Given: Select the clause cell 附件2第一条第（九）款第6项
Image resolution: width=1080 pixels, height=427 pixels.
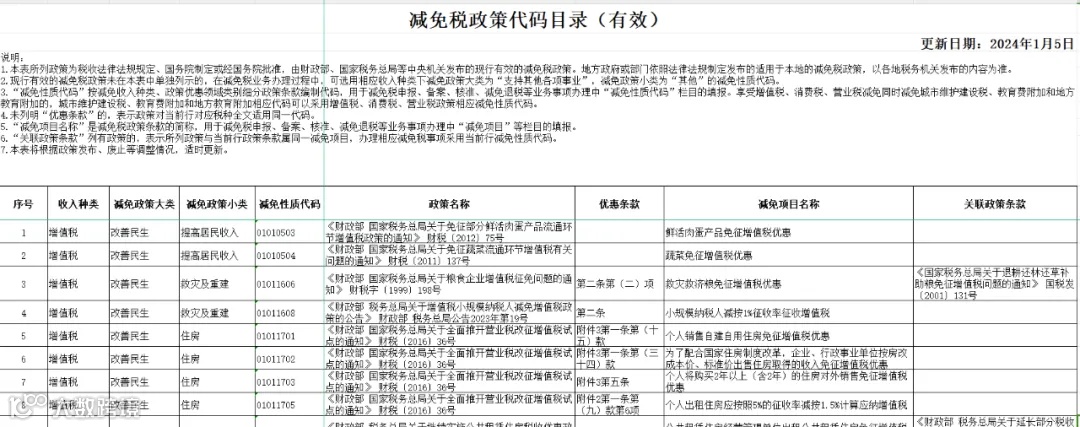Looking at the screenshot, I should point(619,404).
